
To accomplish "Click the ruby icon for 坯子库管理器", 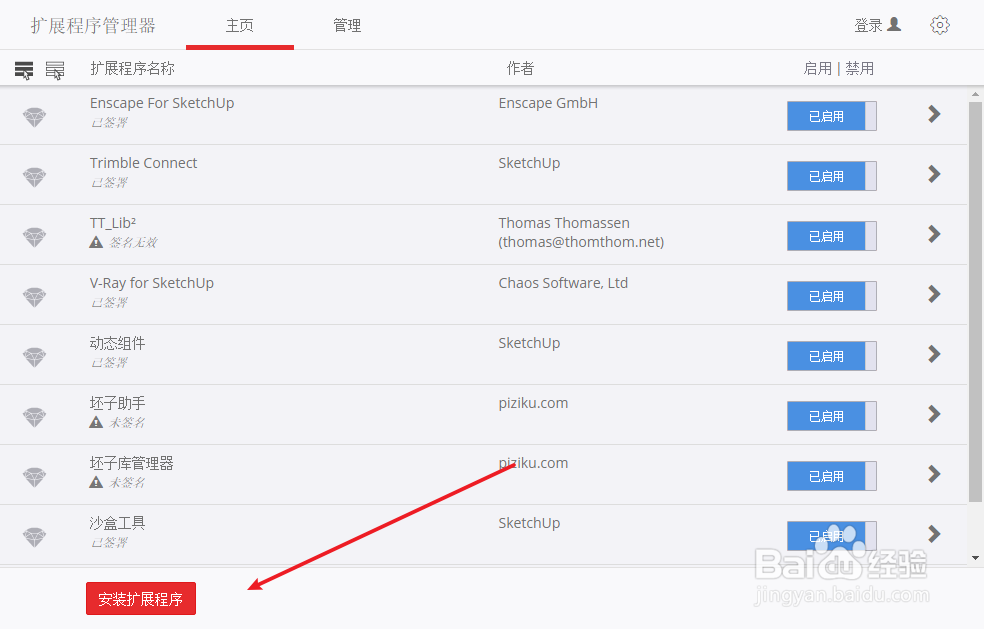I will coord(35,477).
